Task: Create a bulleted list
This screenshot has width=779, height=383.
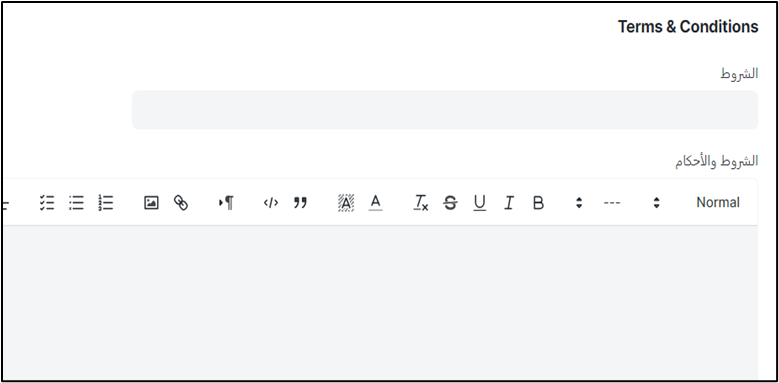Action: pos(76,203)
